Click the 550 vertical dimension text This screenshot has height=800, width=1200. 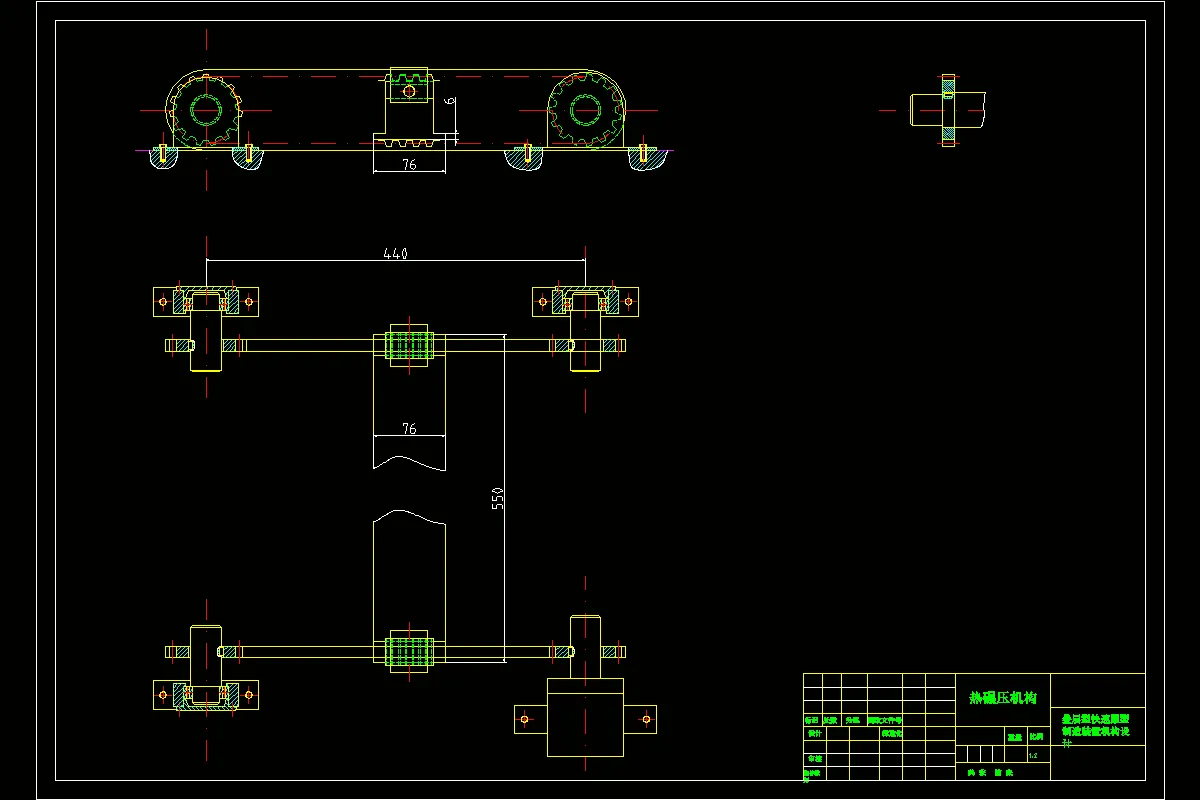click(x=498, y=498)
